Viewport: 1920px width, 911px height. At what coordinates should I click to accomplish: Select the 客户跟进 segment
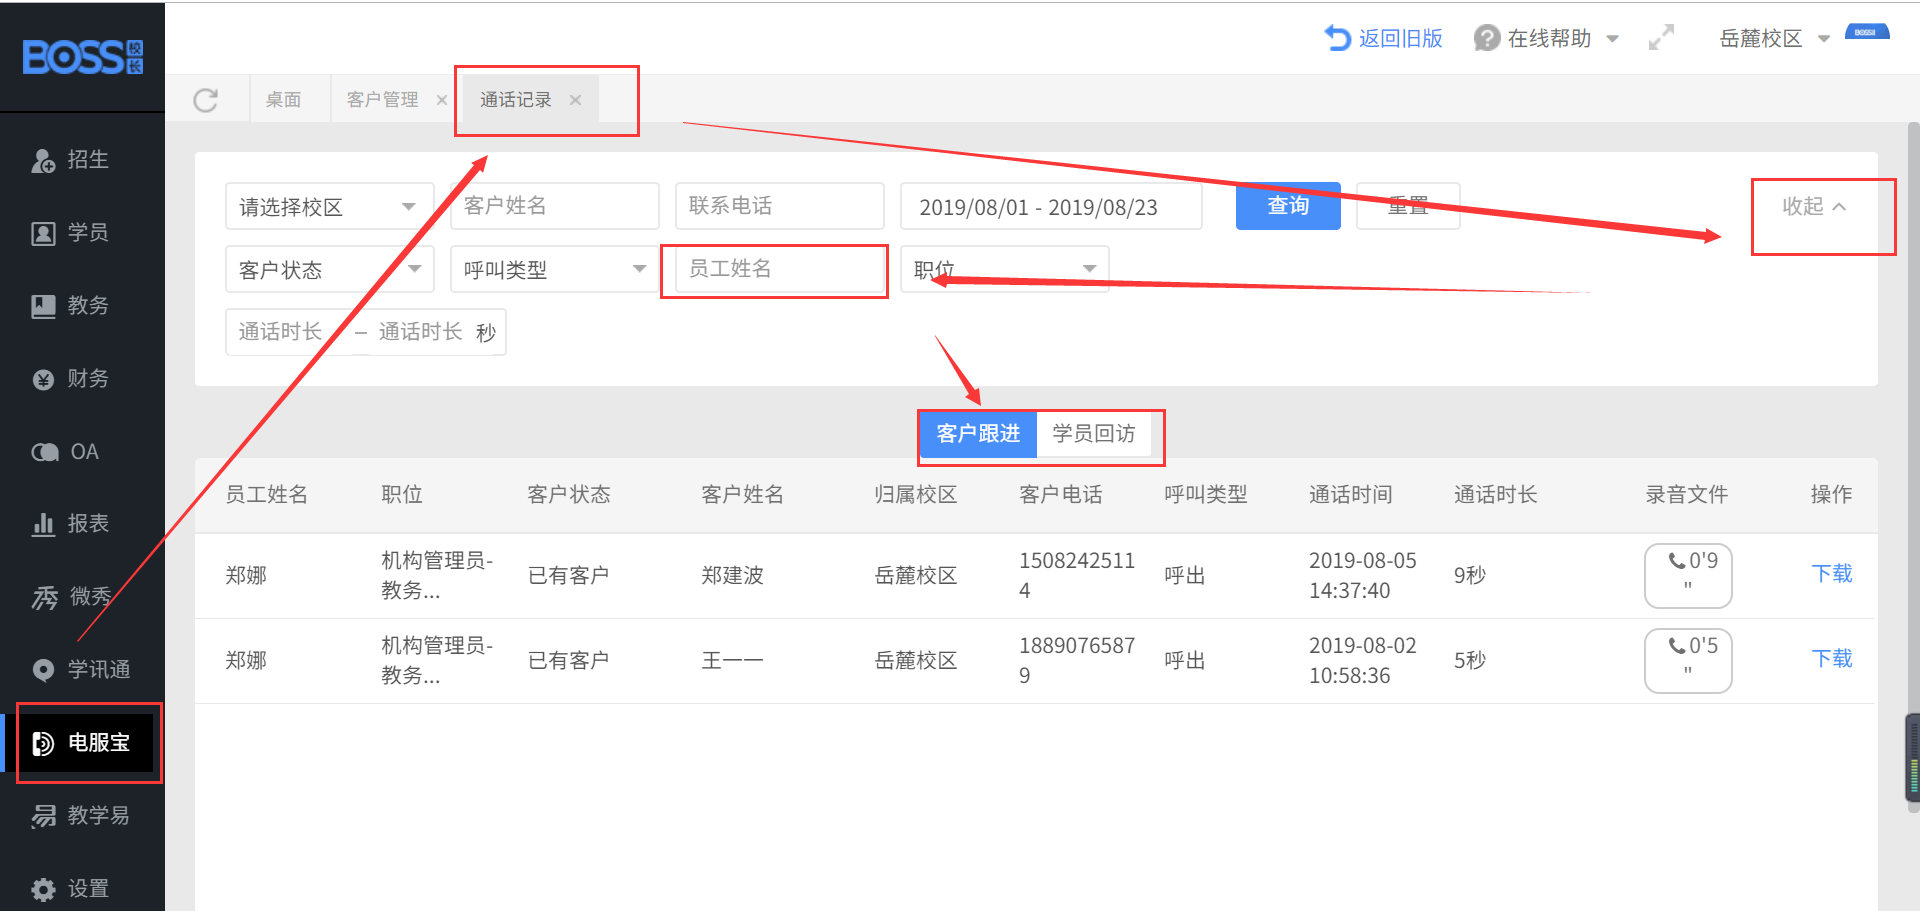click(x=978, y=434)
